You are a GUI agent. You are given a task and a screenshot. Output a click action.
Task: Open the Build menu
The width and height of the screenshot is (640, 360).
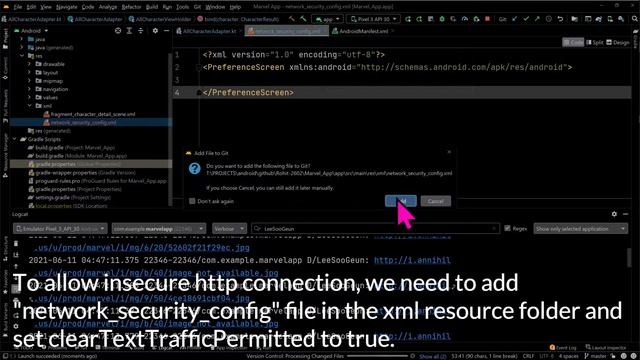tap(152, 7)
